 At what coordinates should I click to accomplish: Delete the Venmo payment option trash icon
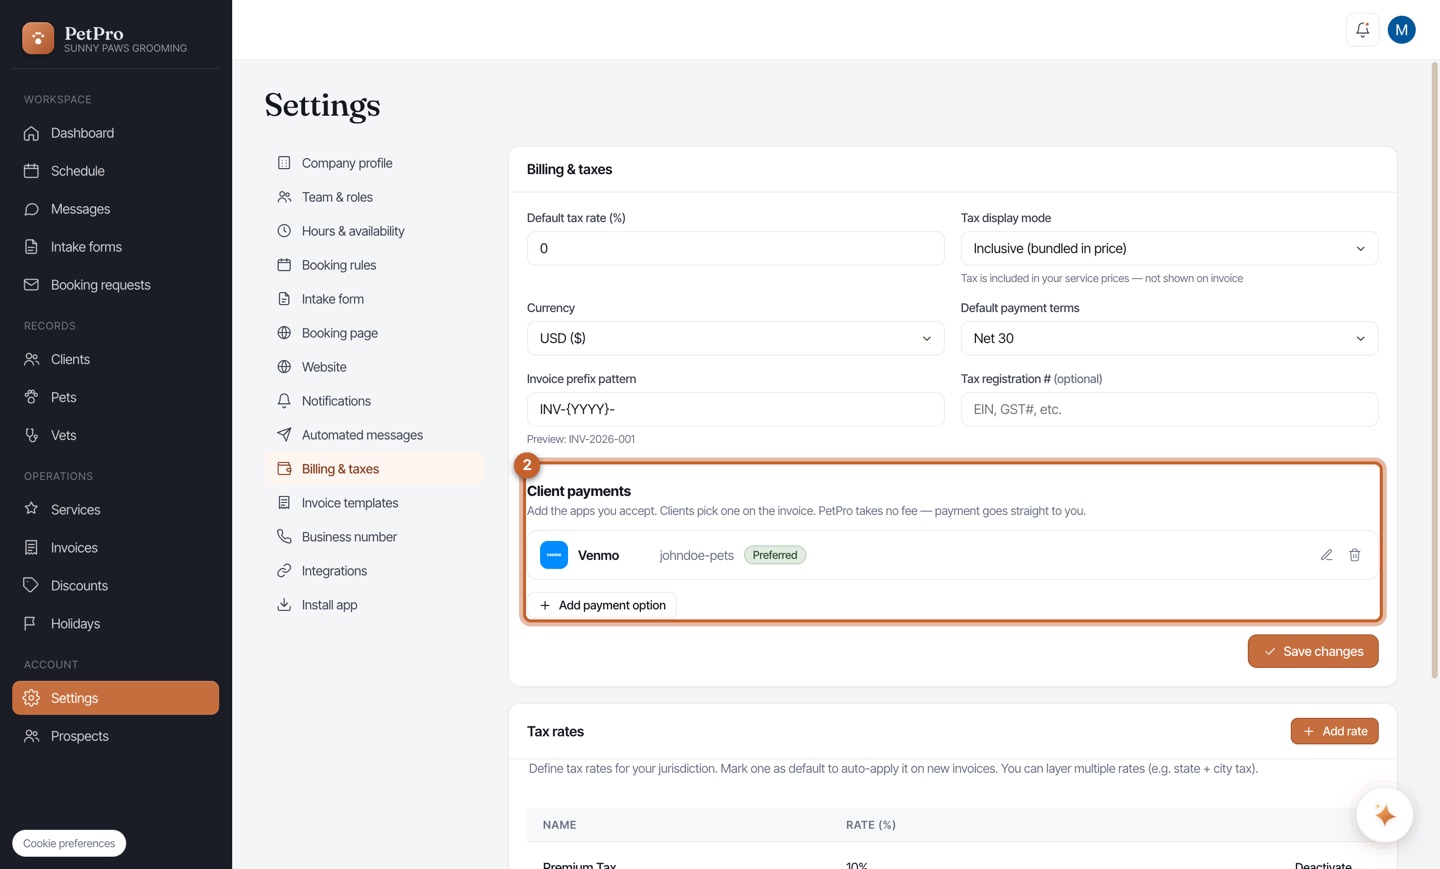click(x=1354, y=555)
